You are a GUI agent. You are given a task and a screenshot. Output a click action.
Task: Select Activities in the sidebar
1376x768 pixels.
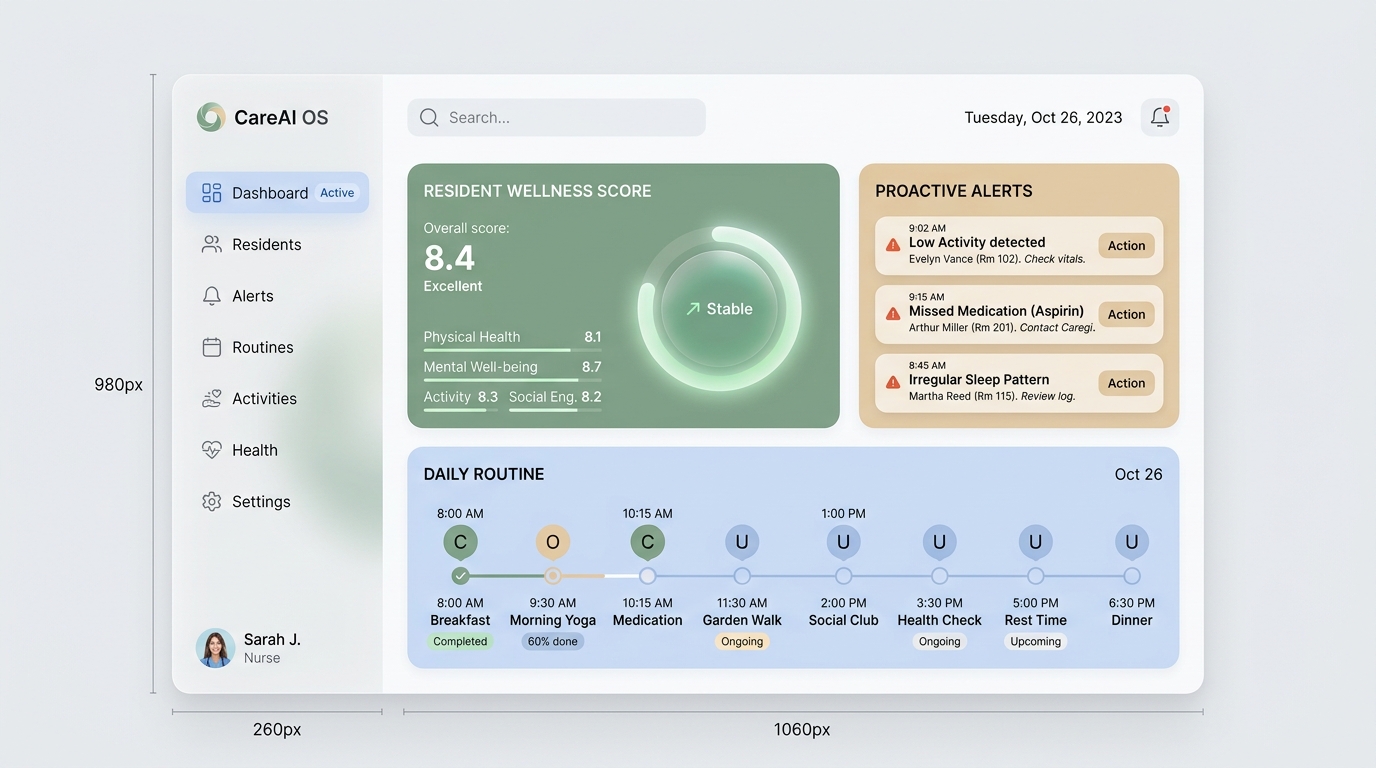277,398
